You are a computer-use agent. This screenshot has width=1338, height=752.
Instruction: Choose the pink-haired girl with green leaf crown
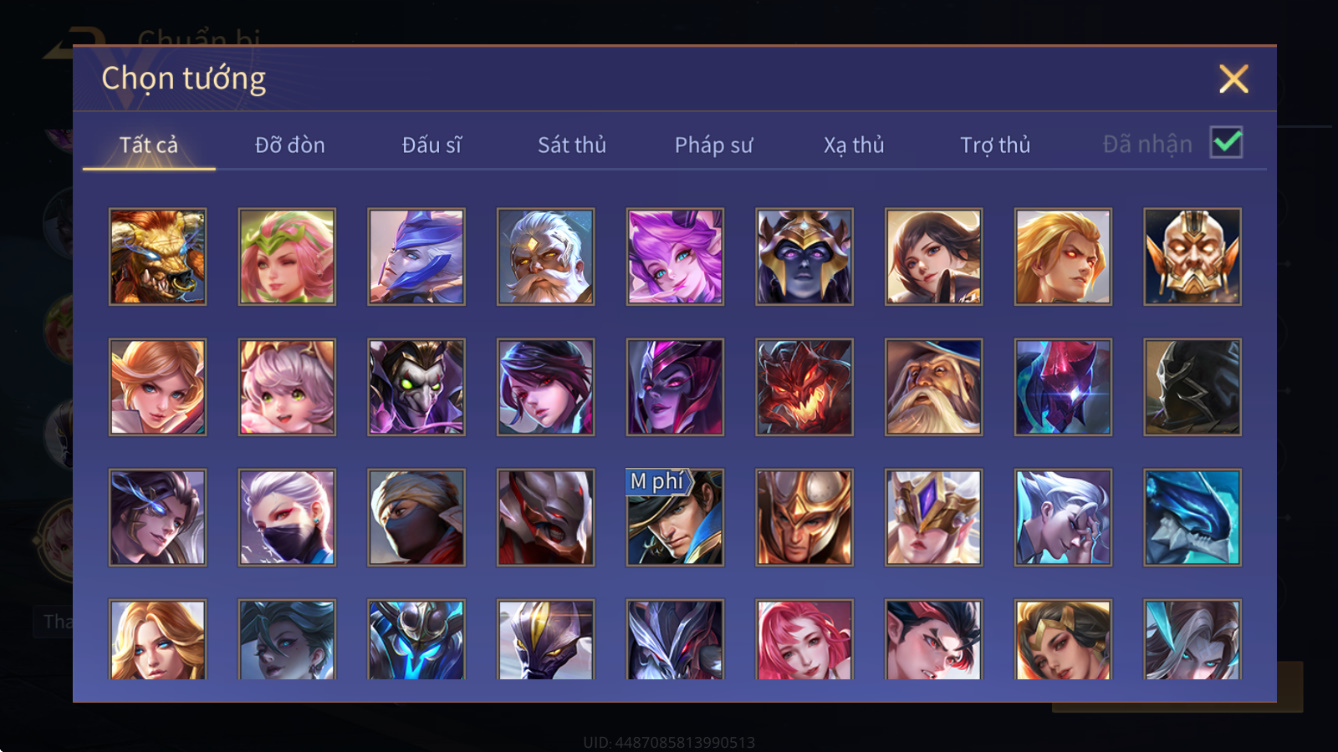pyautogui.click(x=287, y=257)
